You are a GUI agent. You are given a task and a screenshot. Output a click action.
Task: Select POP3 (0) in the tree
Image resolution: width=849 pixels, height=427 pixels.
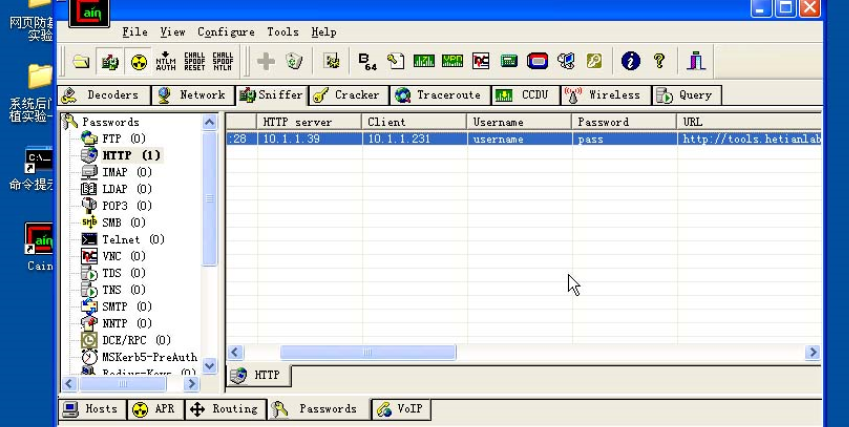click(127, 206)
